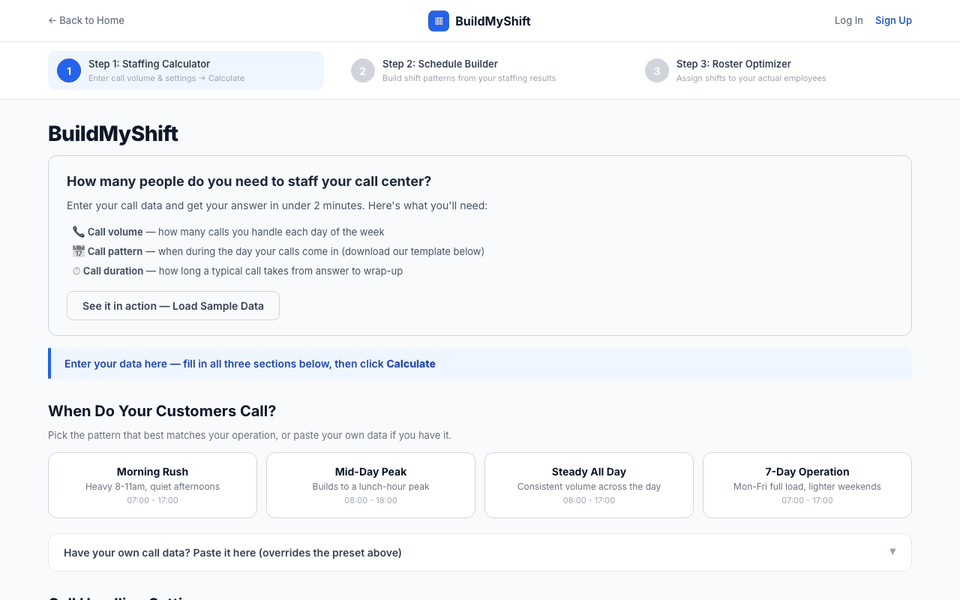
Task: Click the calendar icon beside Call pattern
Action: pyautogui.click(x=78, y=252)
